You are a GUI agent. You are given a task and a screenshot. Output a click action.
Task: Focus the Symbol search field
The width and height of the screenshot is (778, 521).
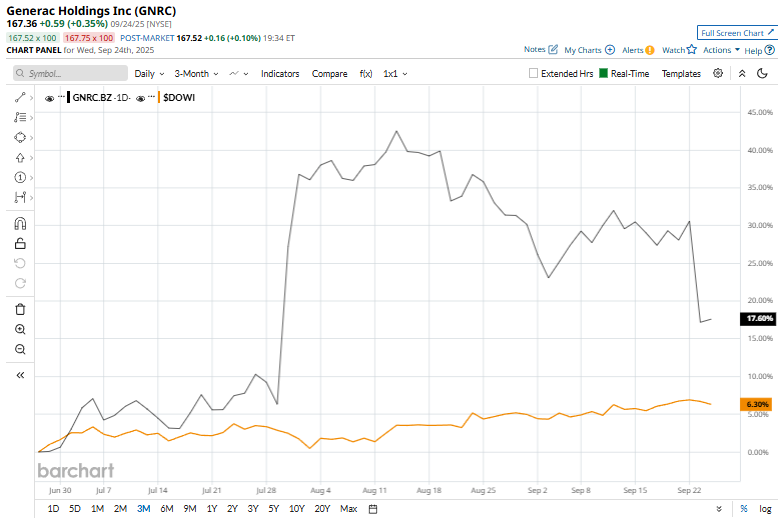(70, 73)
